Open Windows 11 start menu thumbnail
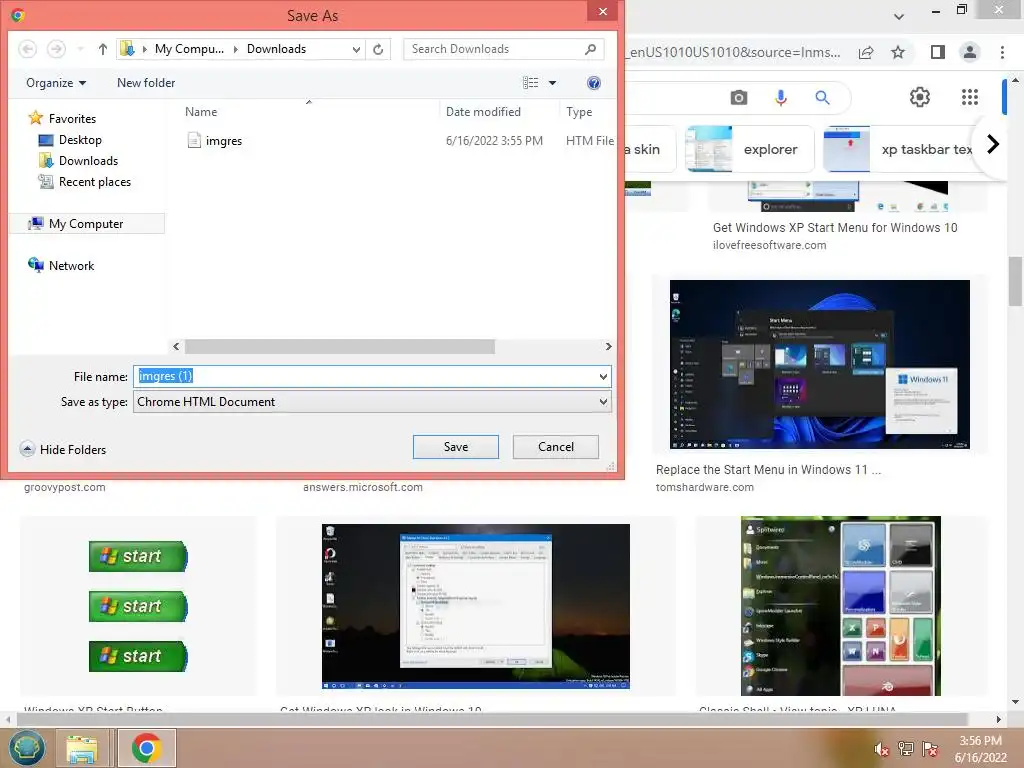The image size is (1024, 768). [x=820, y=364]
